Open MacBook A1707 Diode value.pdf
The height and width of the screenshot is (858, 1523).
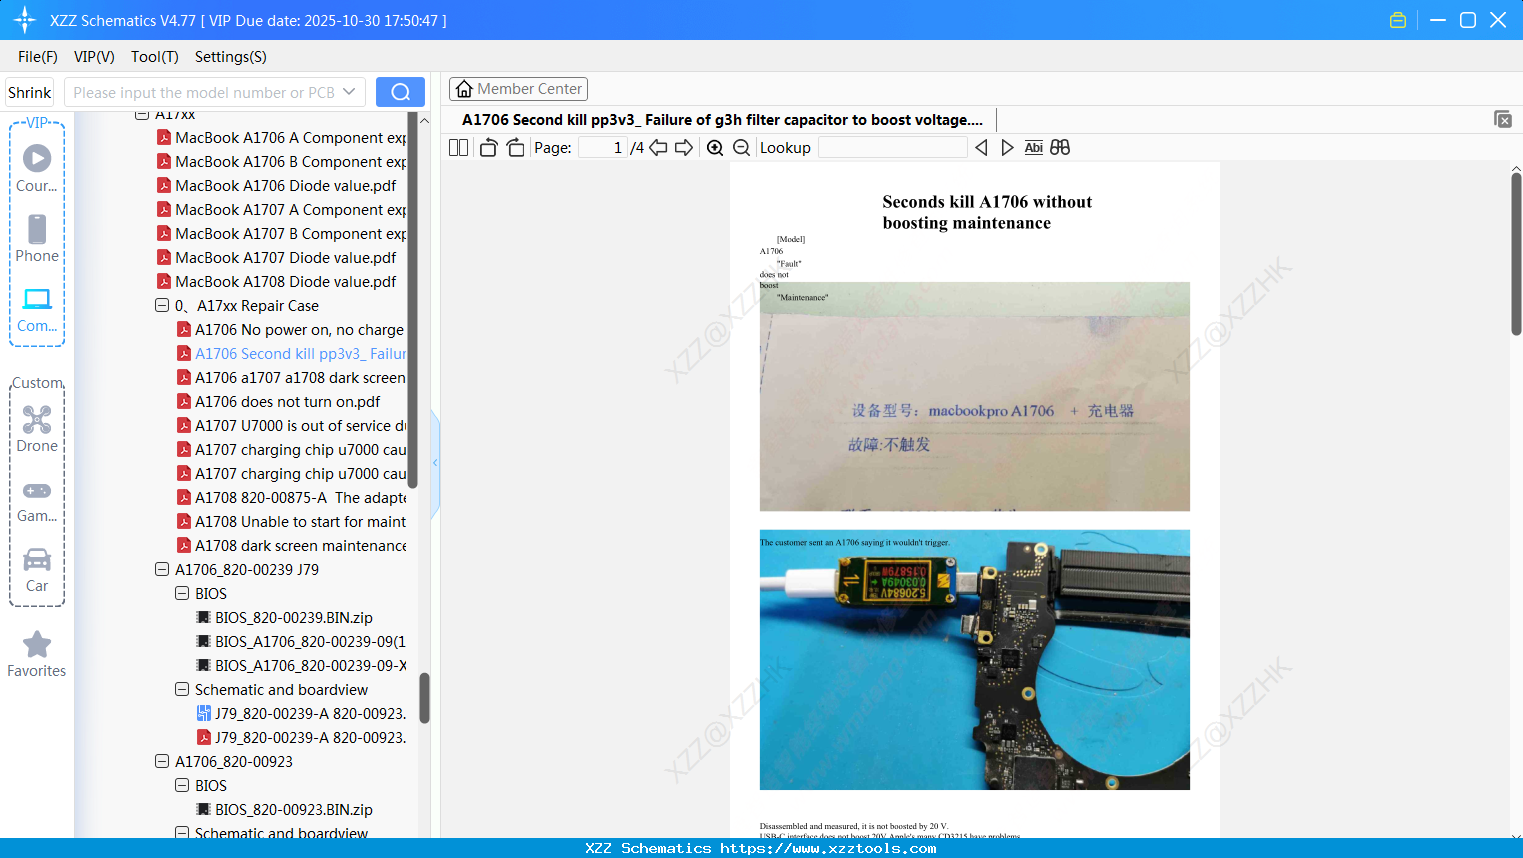click(276, 257)
